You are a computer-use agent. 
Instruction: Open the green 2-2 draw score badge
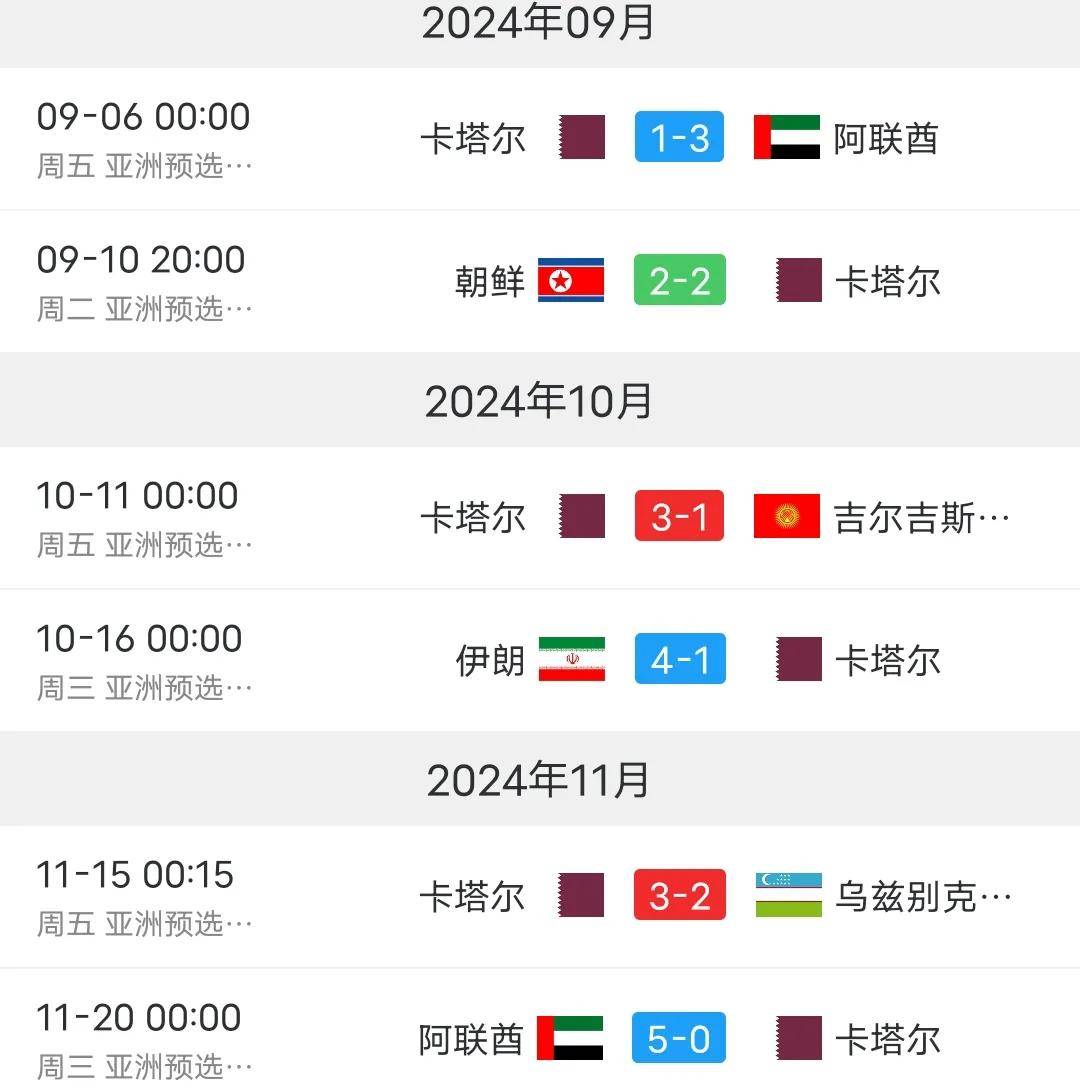679,281
